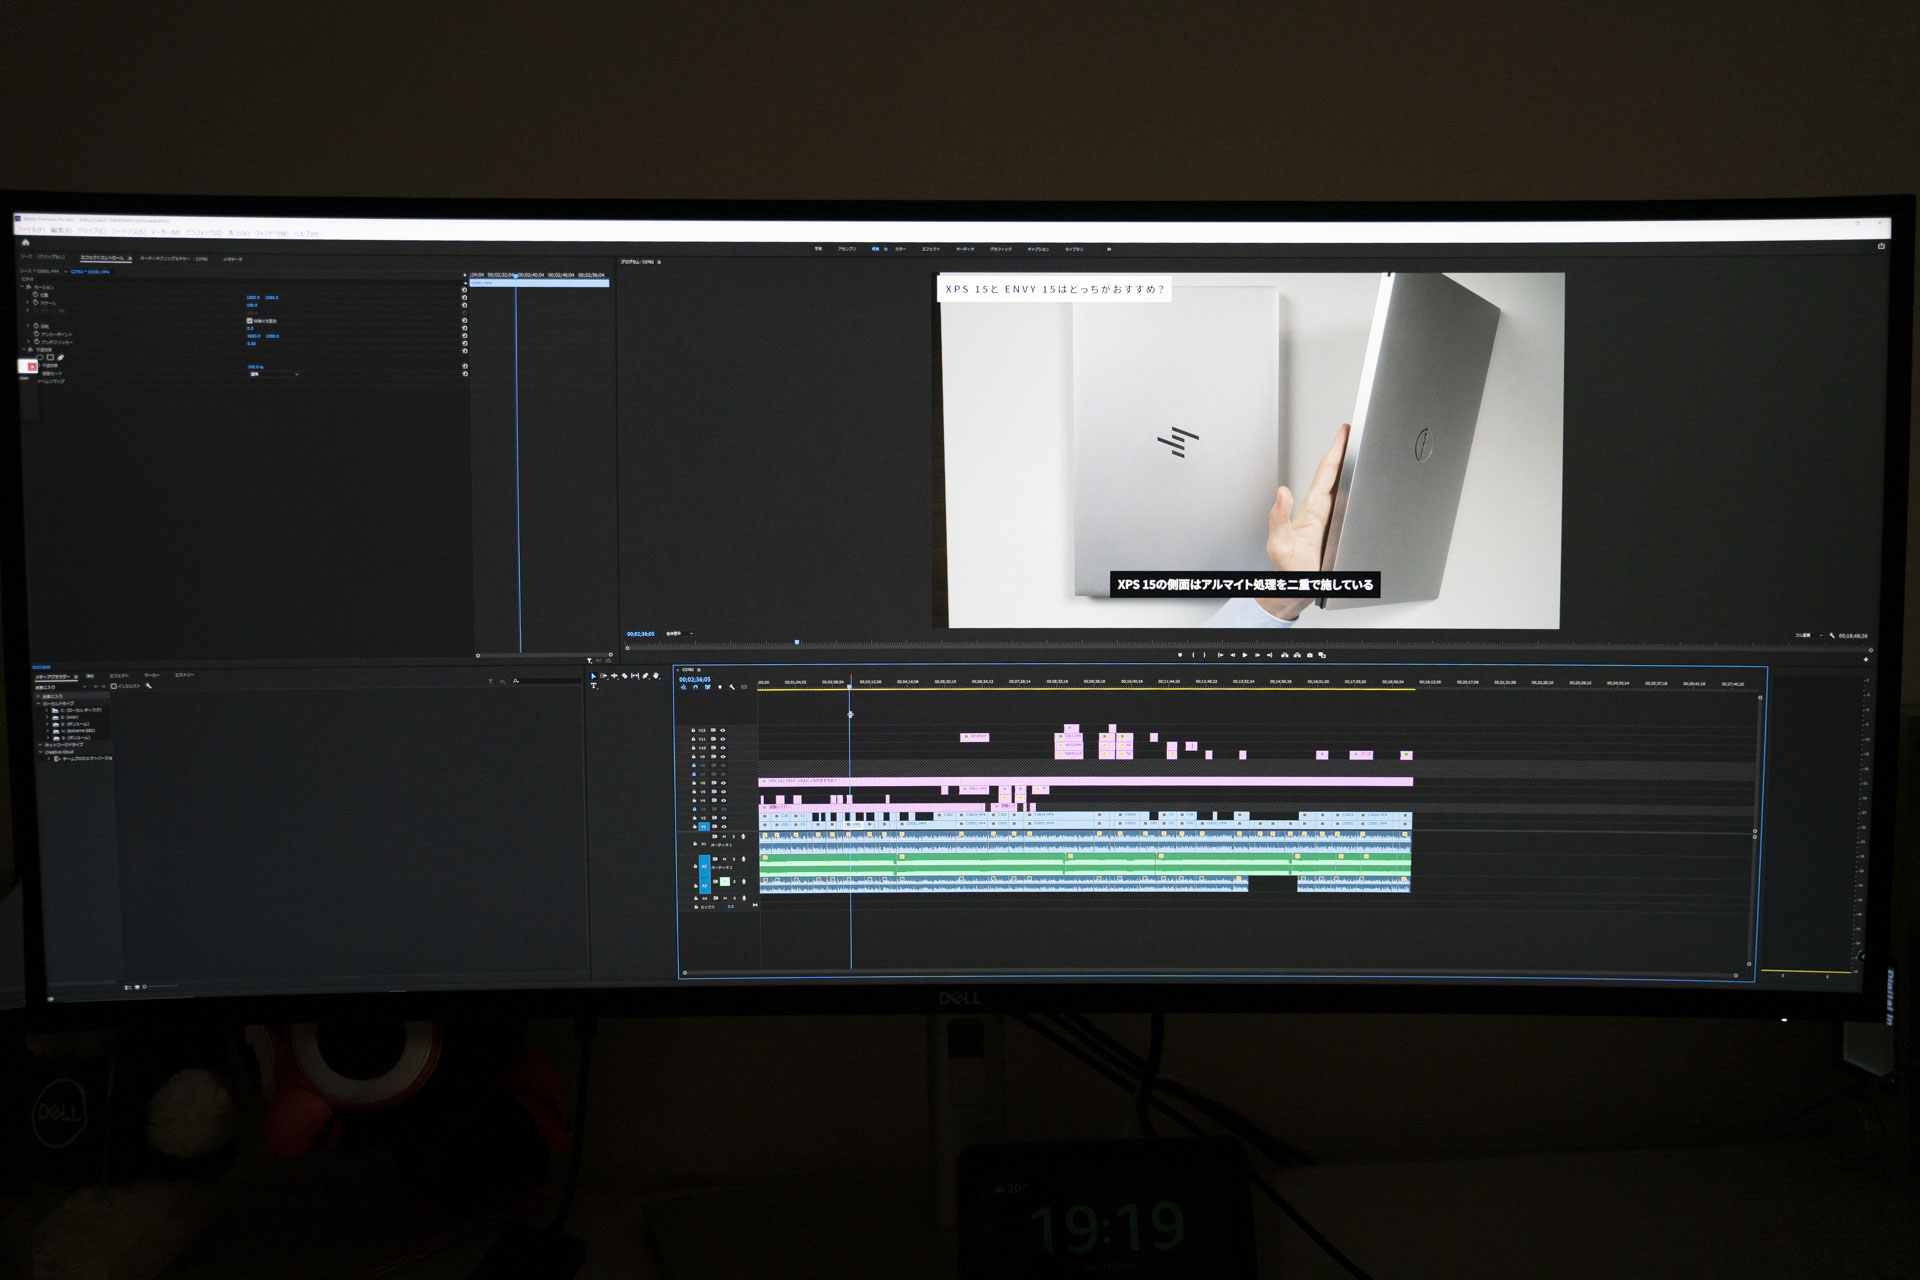This screenshot has width=1920, height=1280.
Task: Show more workspaces via the double-chevron
Action: [1108, 248]
